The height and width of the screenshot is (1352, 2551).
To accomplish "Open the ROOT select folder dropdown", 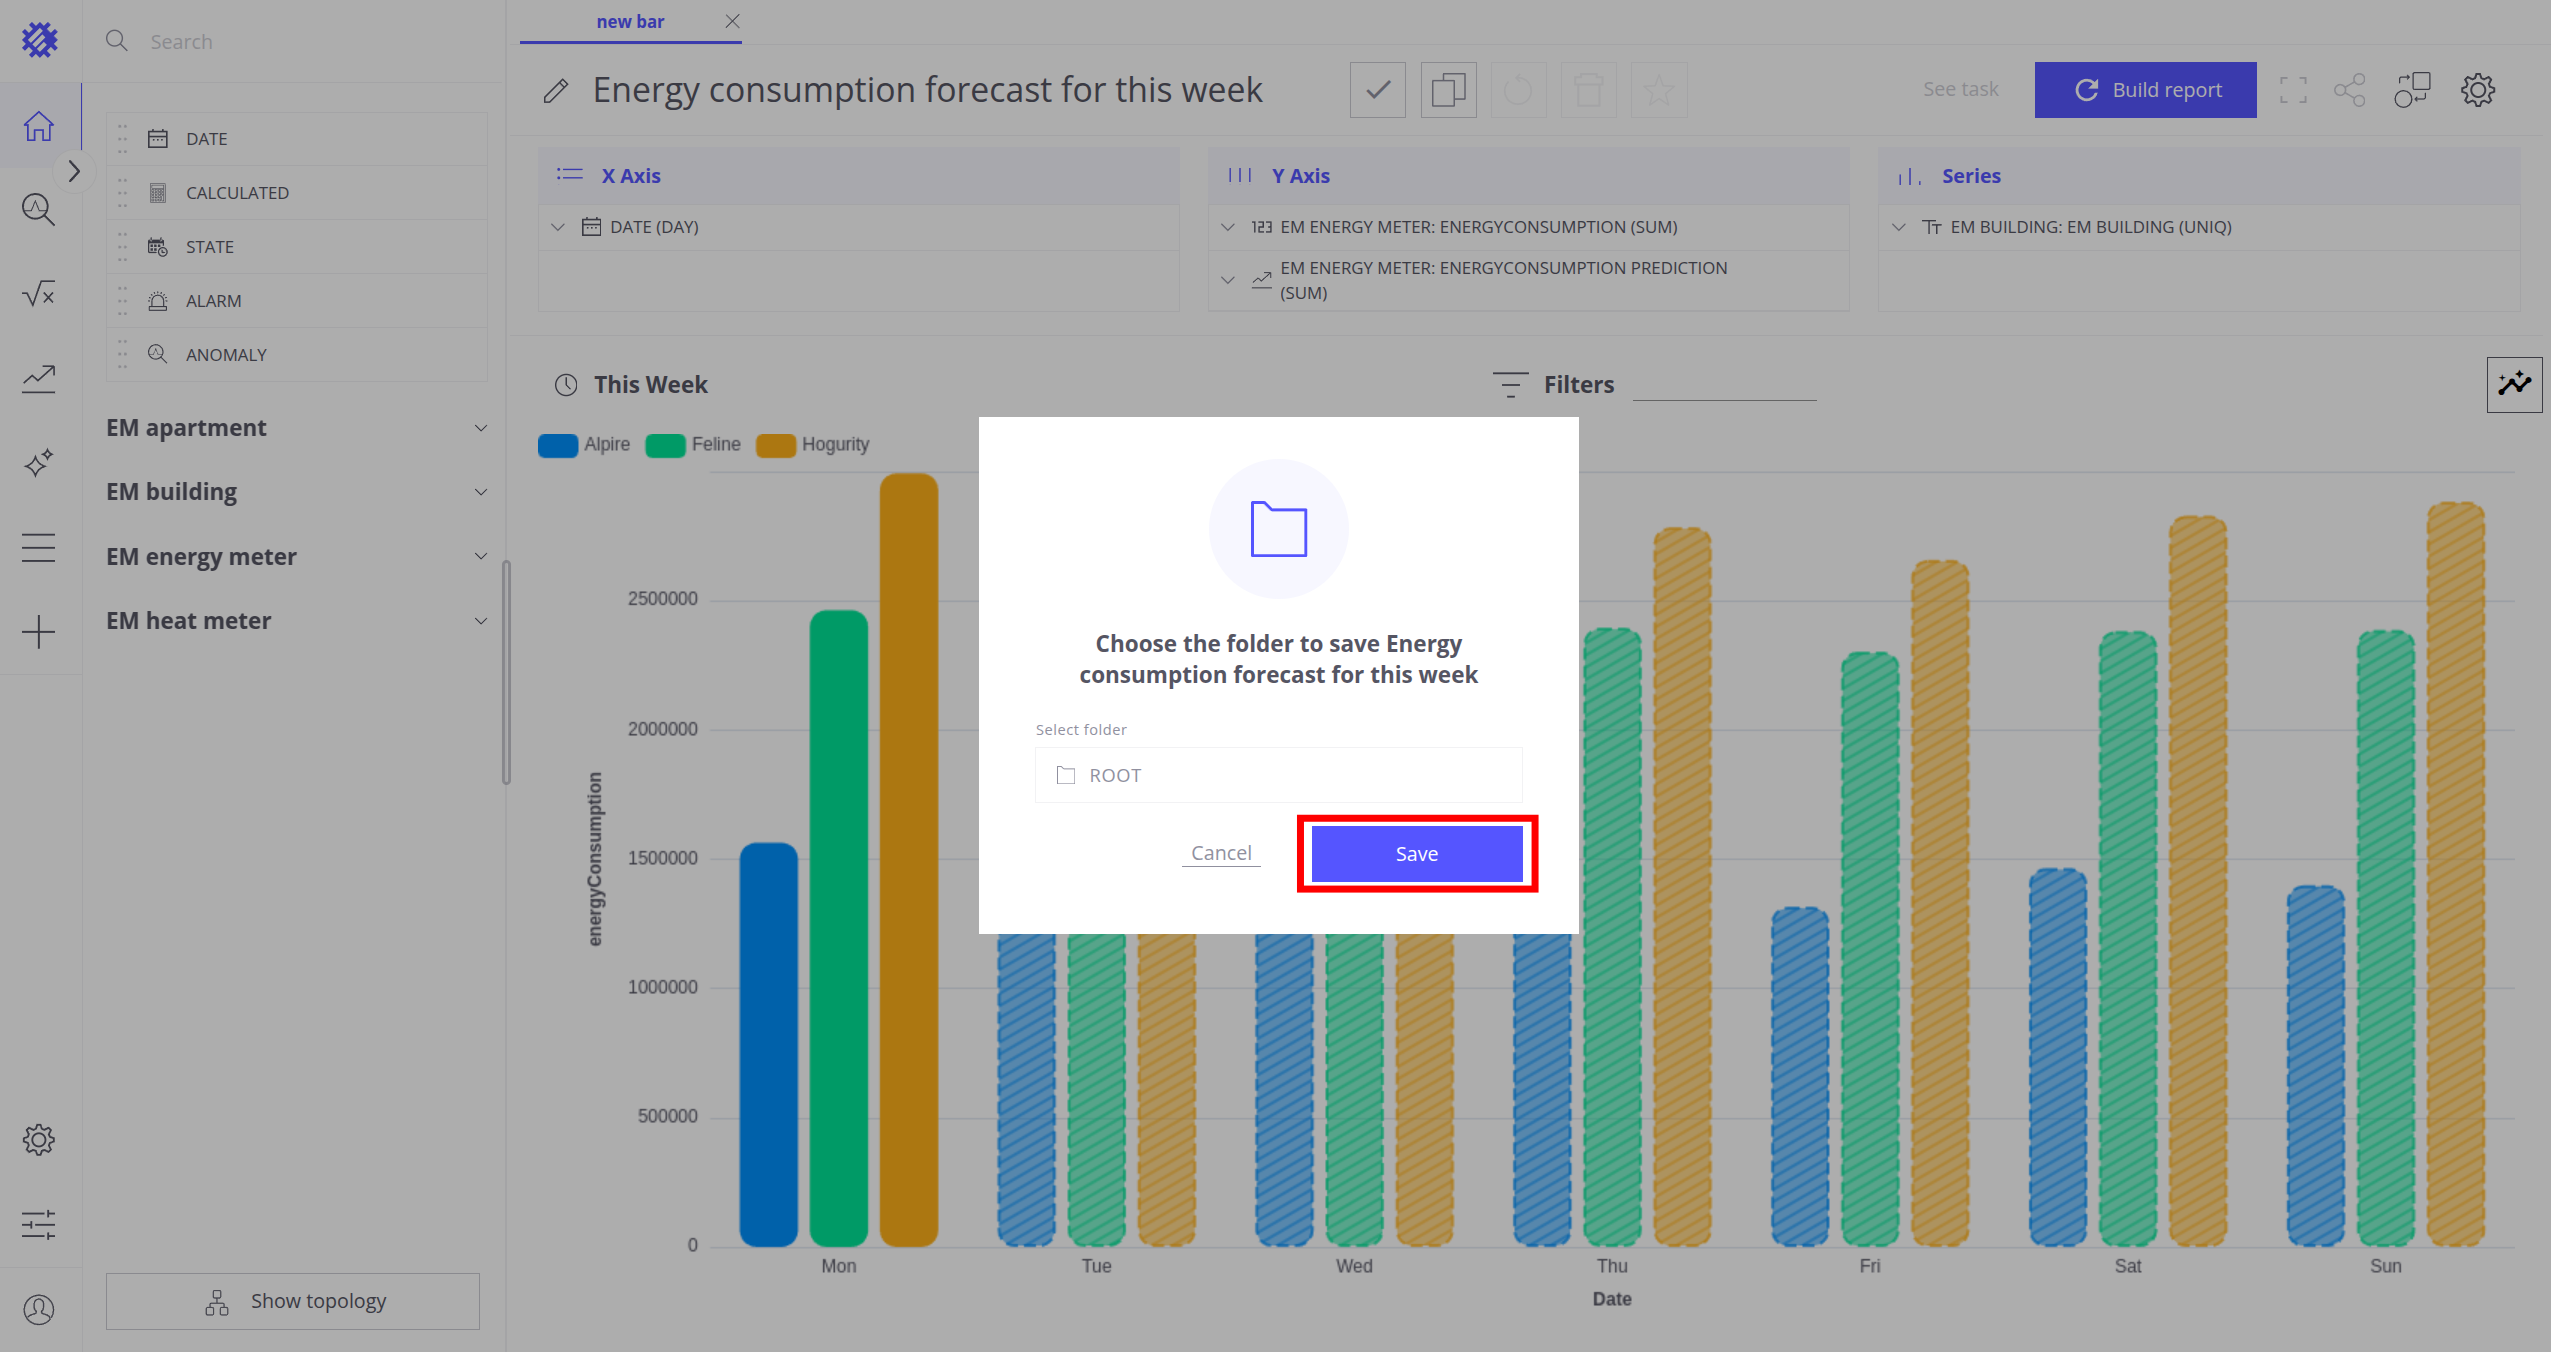I will [x=1278, y=775].
